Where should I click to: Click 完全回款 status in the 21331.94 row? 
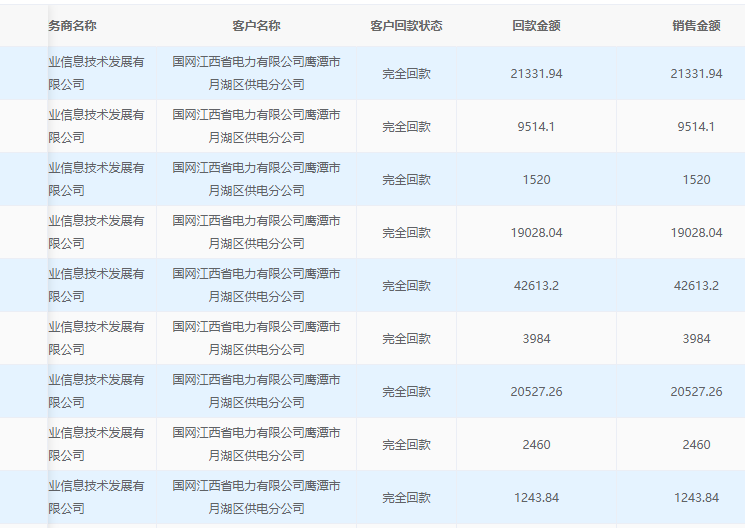[x=406, y=74]
